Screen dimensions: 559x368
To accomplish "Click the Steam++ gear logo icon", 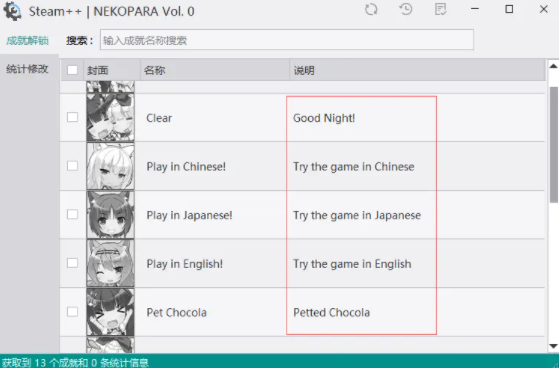I will tap(12, 11).
